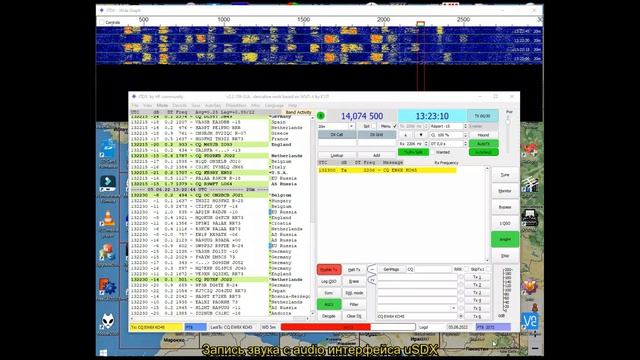Viewport: 640px width, 360px height.
Task: Click the Tune button
Action: 505,175
